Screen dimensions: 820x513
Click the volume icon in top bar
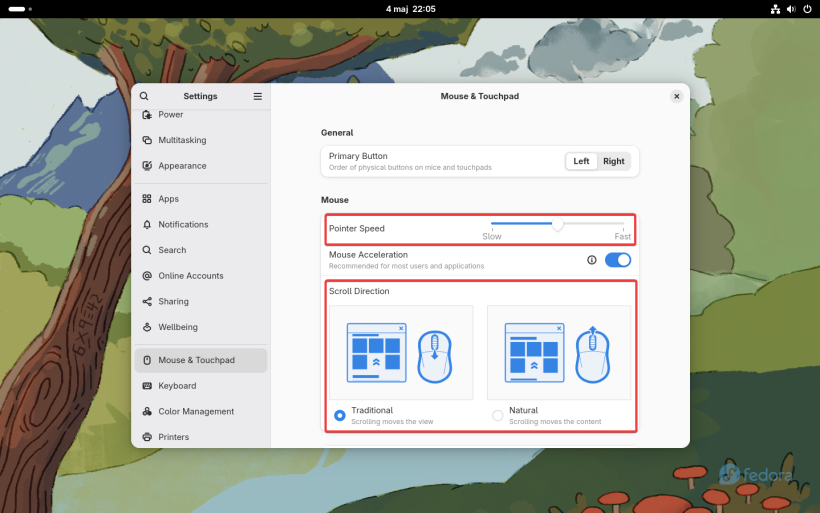click(x=791, y=9)
